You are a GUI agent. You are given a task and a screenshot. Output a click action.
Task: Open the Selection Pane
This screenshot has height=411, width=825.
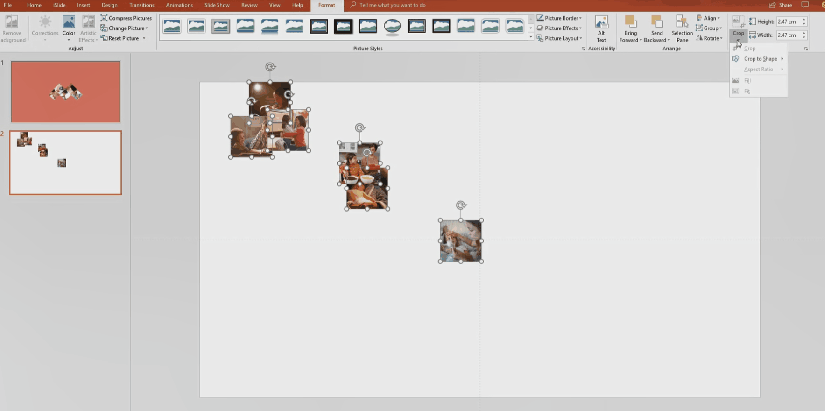tap(682, 29)
